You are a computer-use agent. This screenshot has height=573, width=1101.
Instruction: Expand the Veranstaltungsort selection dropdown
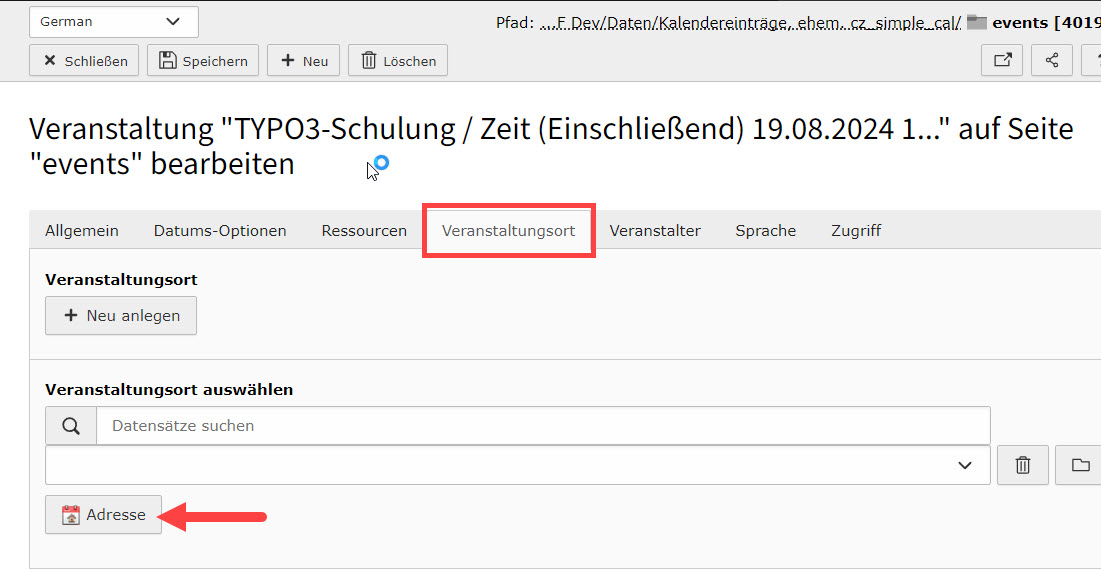click(x=517, y=465)
